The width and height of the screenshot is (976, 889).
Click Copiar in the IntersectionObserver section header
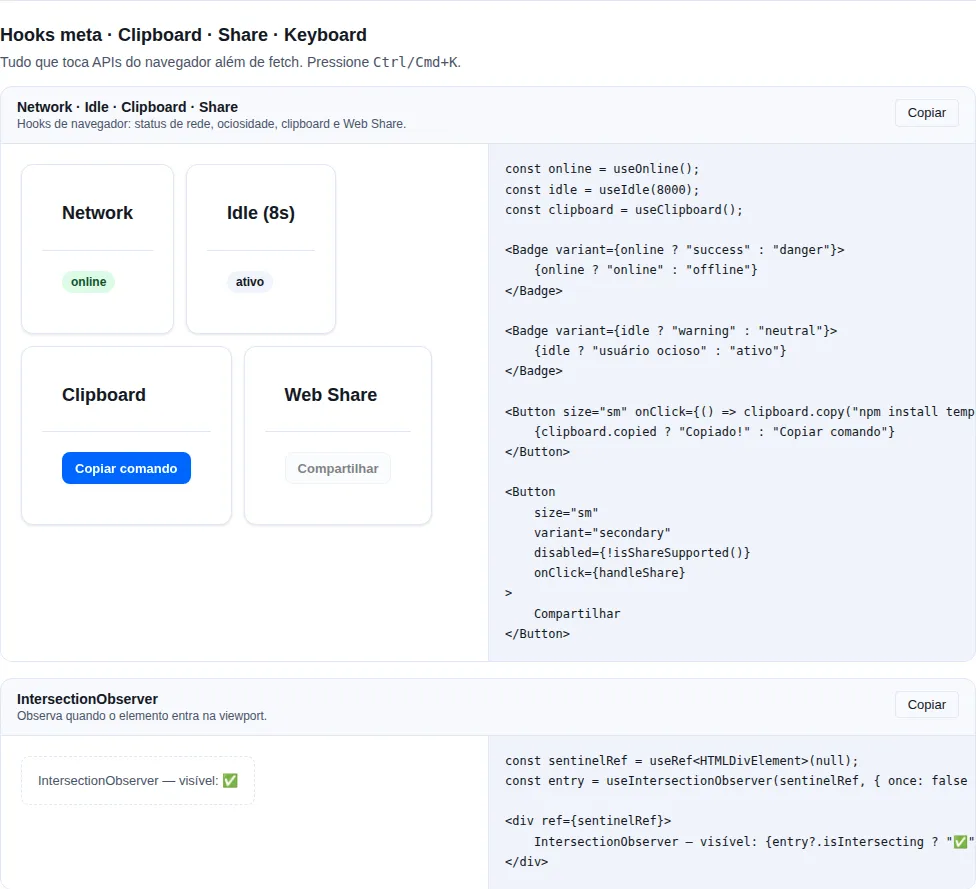tap(926, 705)
